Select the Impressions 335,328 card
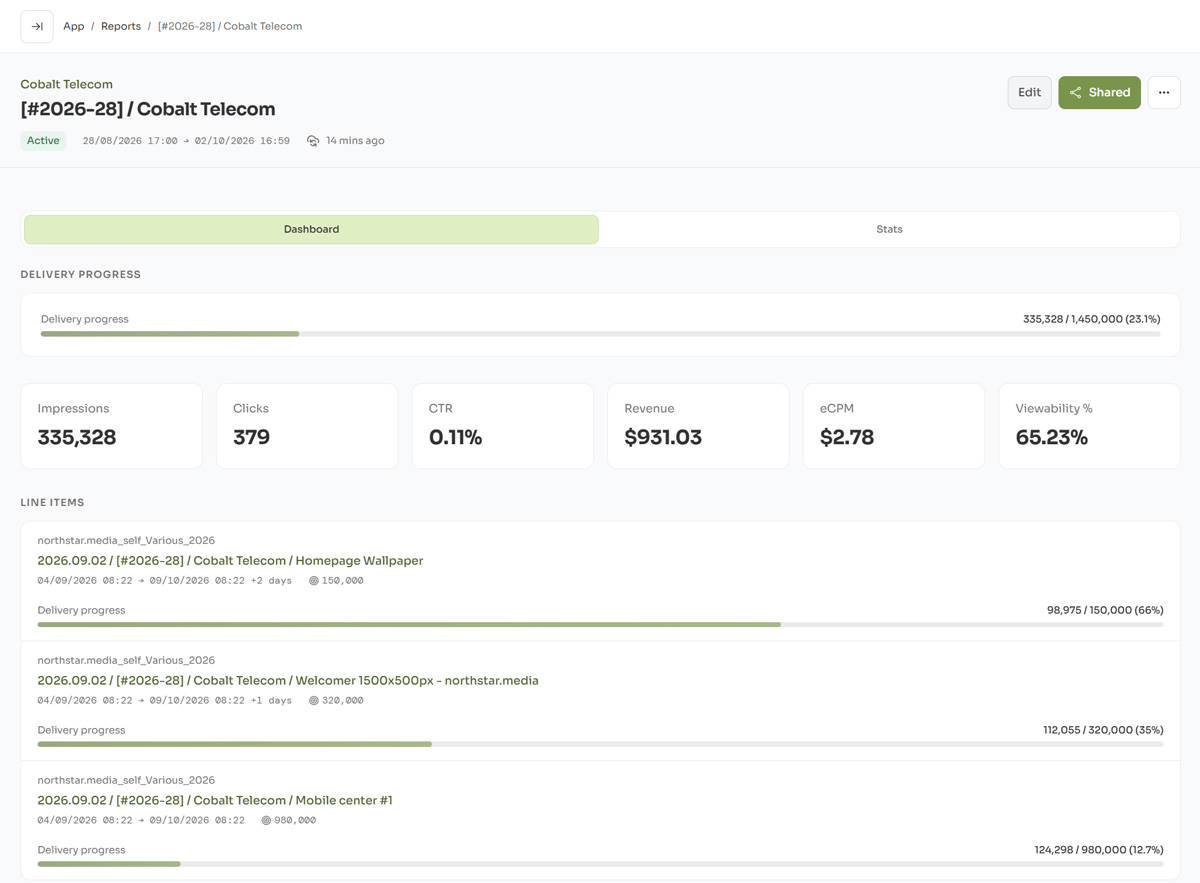This screenshot has width=1200, height=883. [111, 426]
